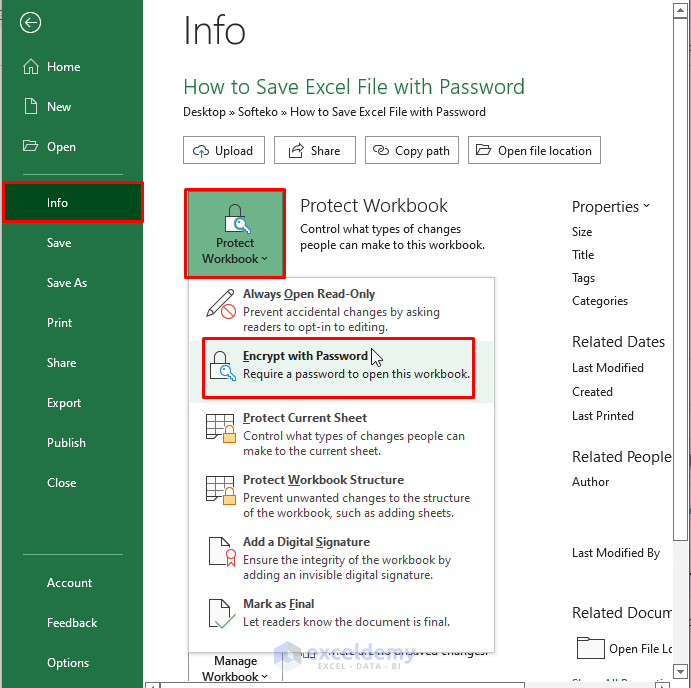This screenshot has width=691, height=688.
Task: Click the Size property label
Action: click(x=582, y=232)
